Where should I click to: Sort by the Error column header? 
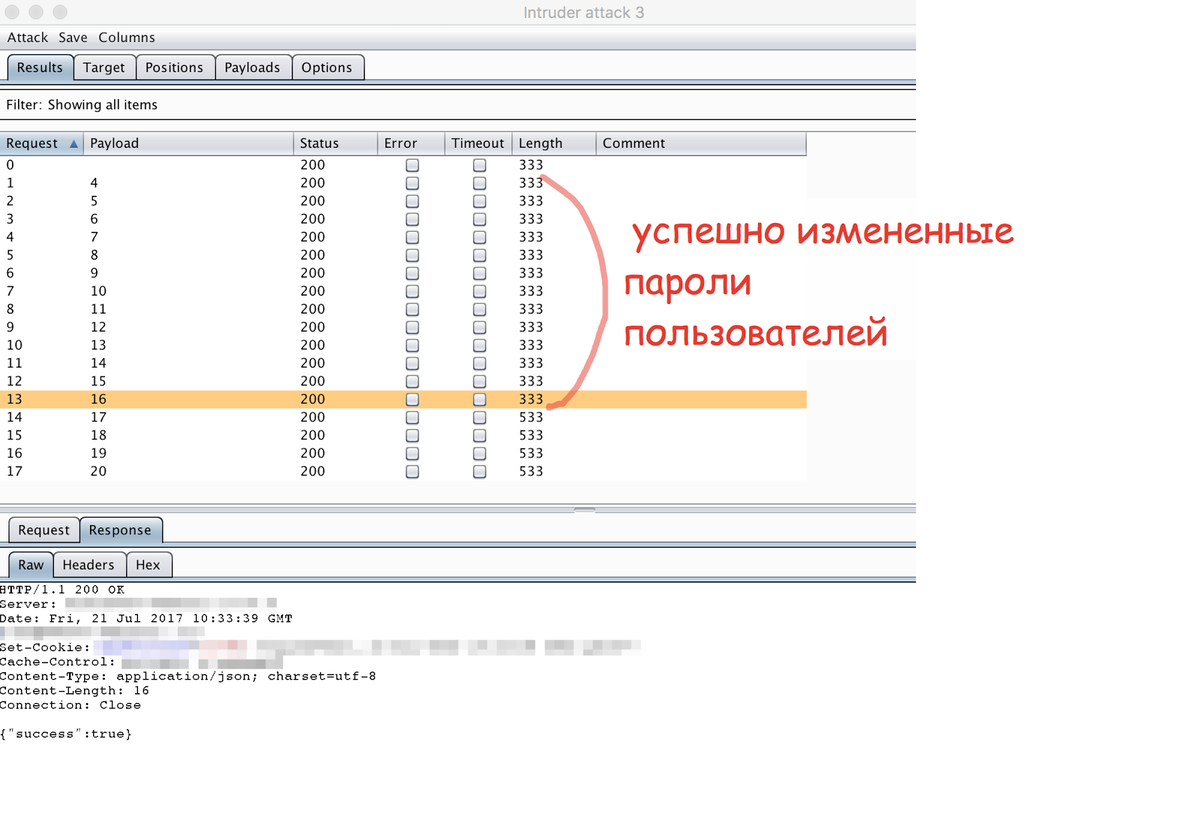point(411,143)
